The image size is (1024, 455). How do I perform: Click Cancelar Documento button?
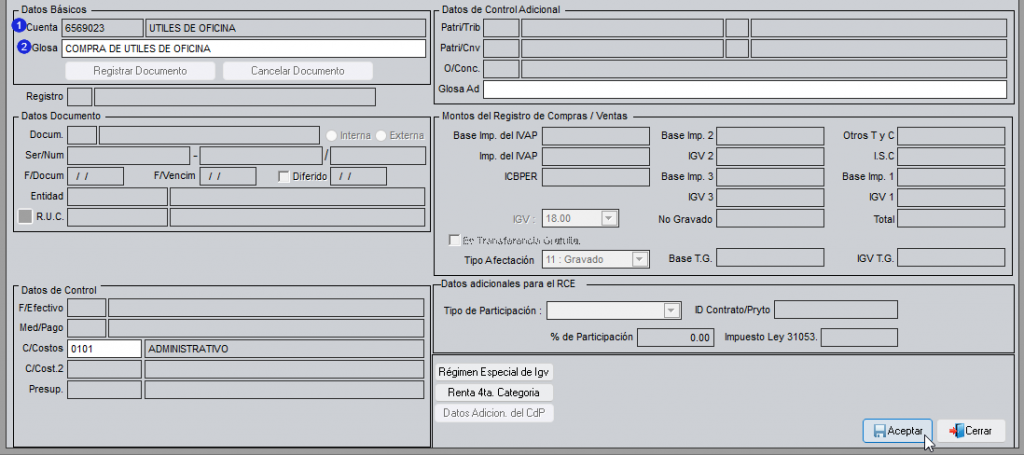[x=298, y=71]
